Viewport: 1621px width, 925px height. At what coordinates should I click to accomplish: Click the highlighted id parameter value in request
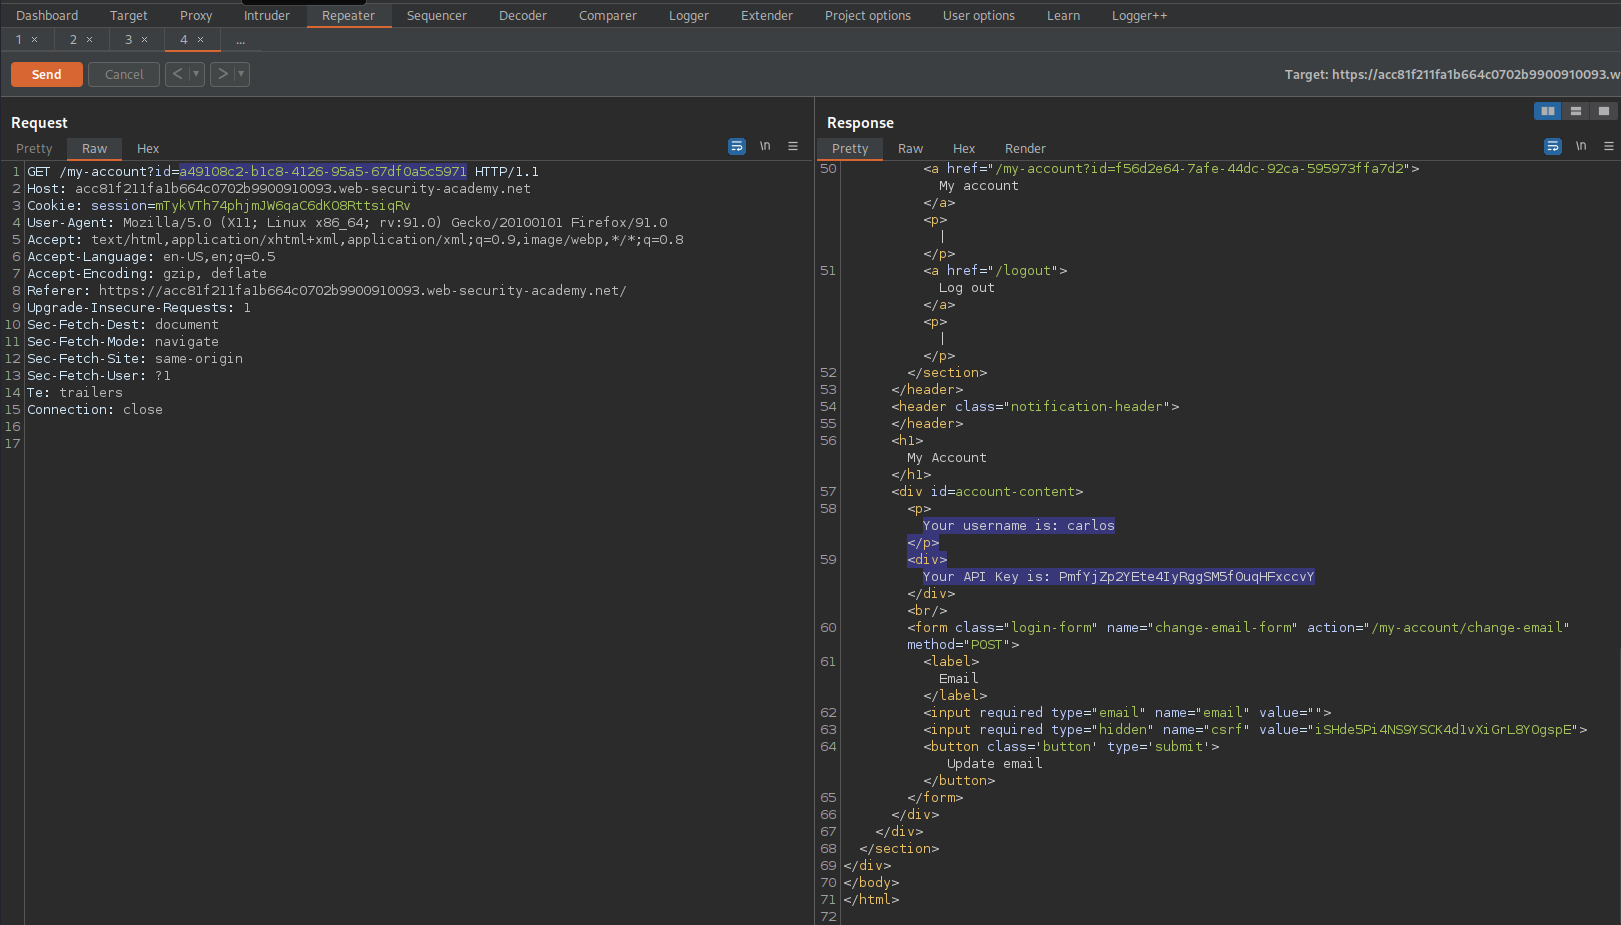323,172
